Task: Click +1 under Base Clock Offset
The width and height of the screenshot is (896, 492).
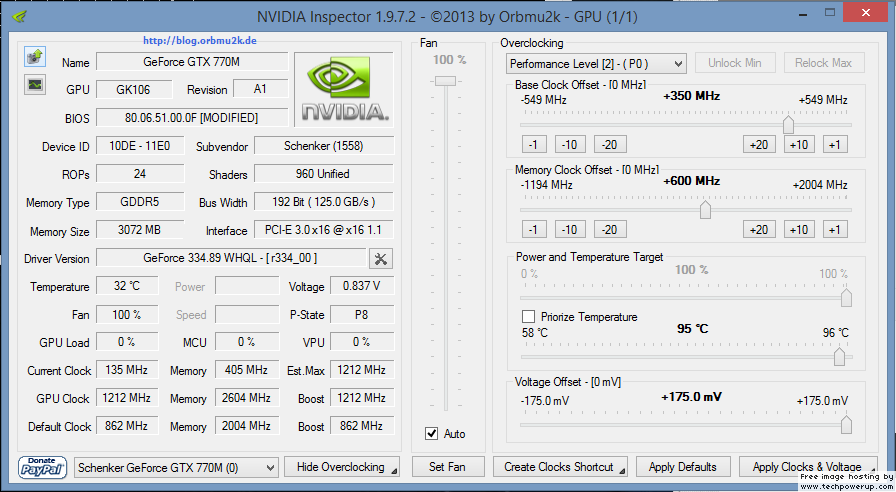Action: coord(835,145)
